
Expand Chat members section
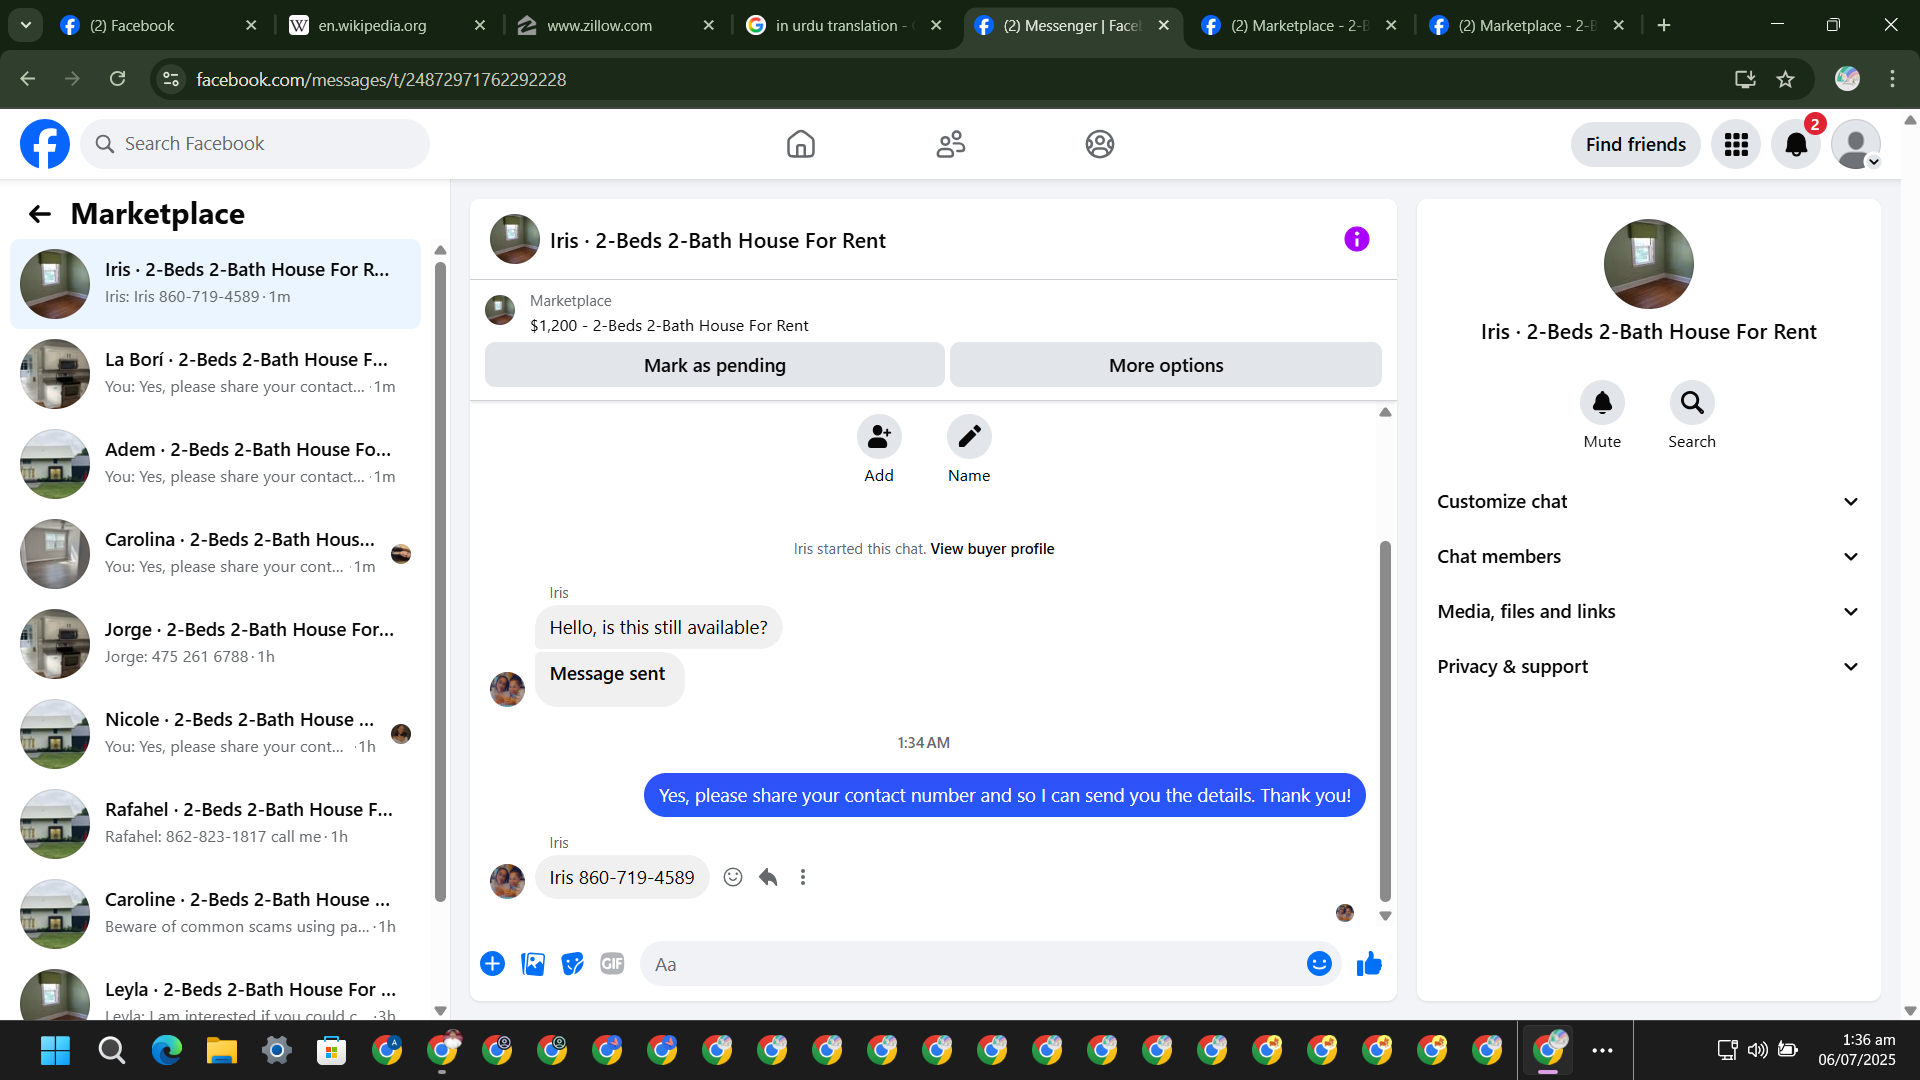(1648, 557)
